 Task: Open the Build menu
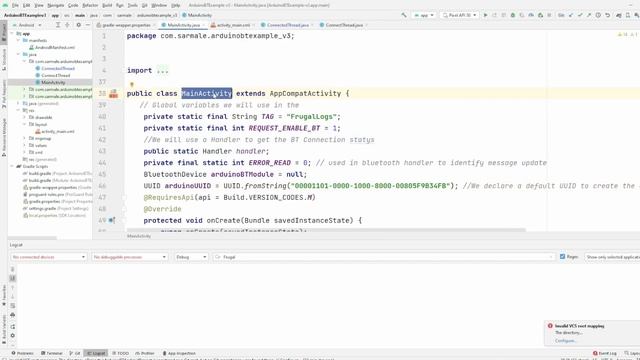click(107, 5)
